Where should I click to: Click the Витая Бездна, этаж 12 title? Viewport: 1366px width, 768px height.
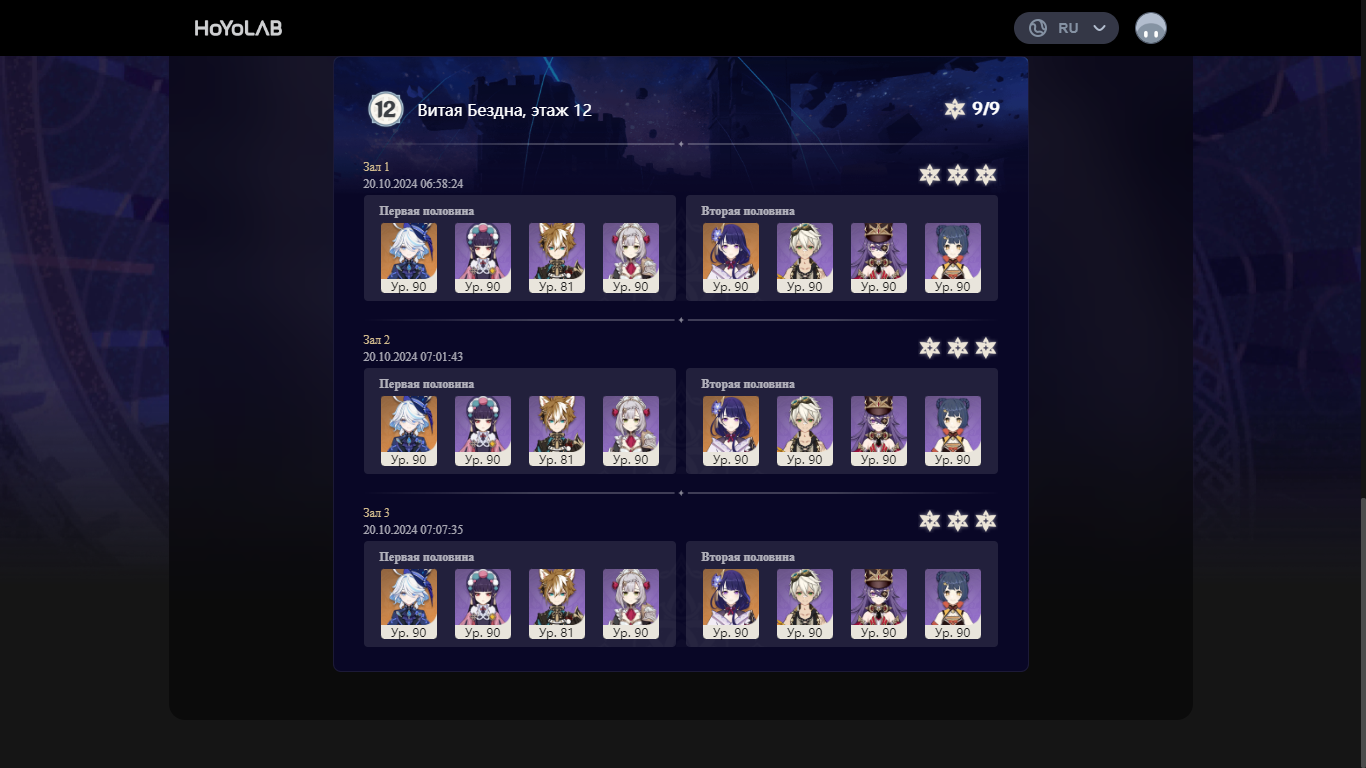(x=504, y=110)
